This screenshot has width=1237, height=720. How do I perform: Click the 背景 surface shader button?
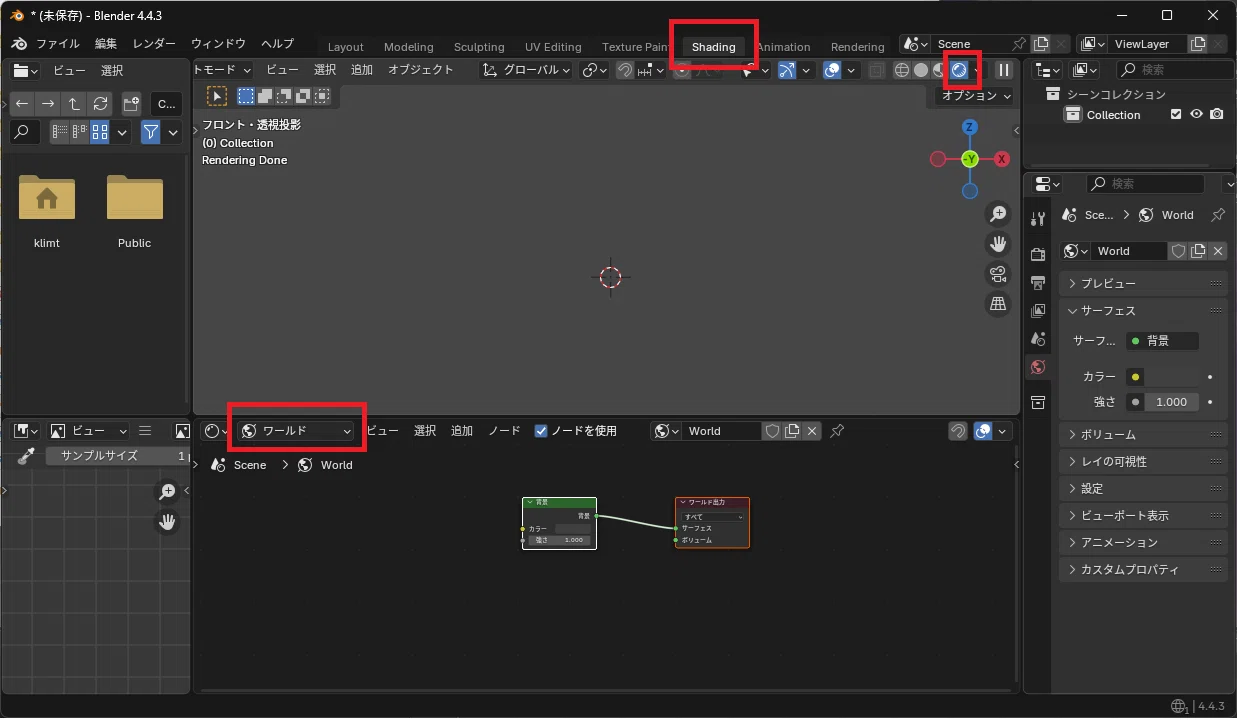click(x=1162, y=341)
